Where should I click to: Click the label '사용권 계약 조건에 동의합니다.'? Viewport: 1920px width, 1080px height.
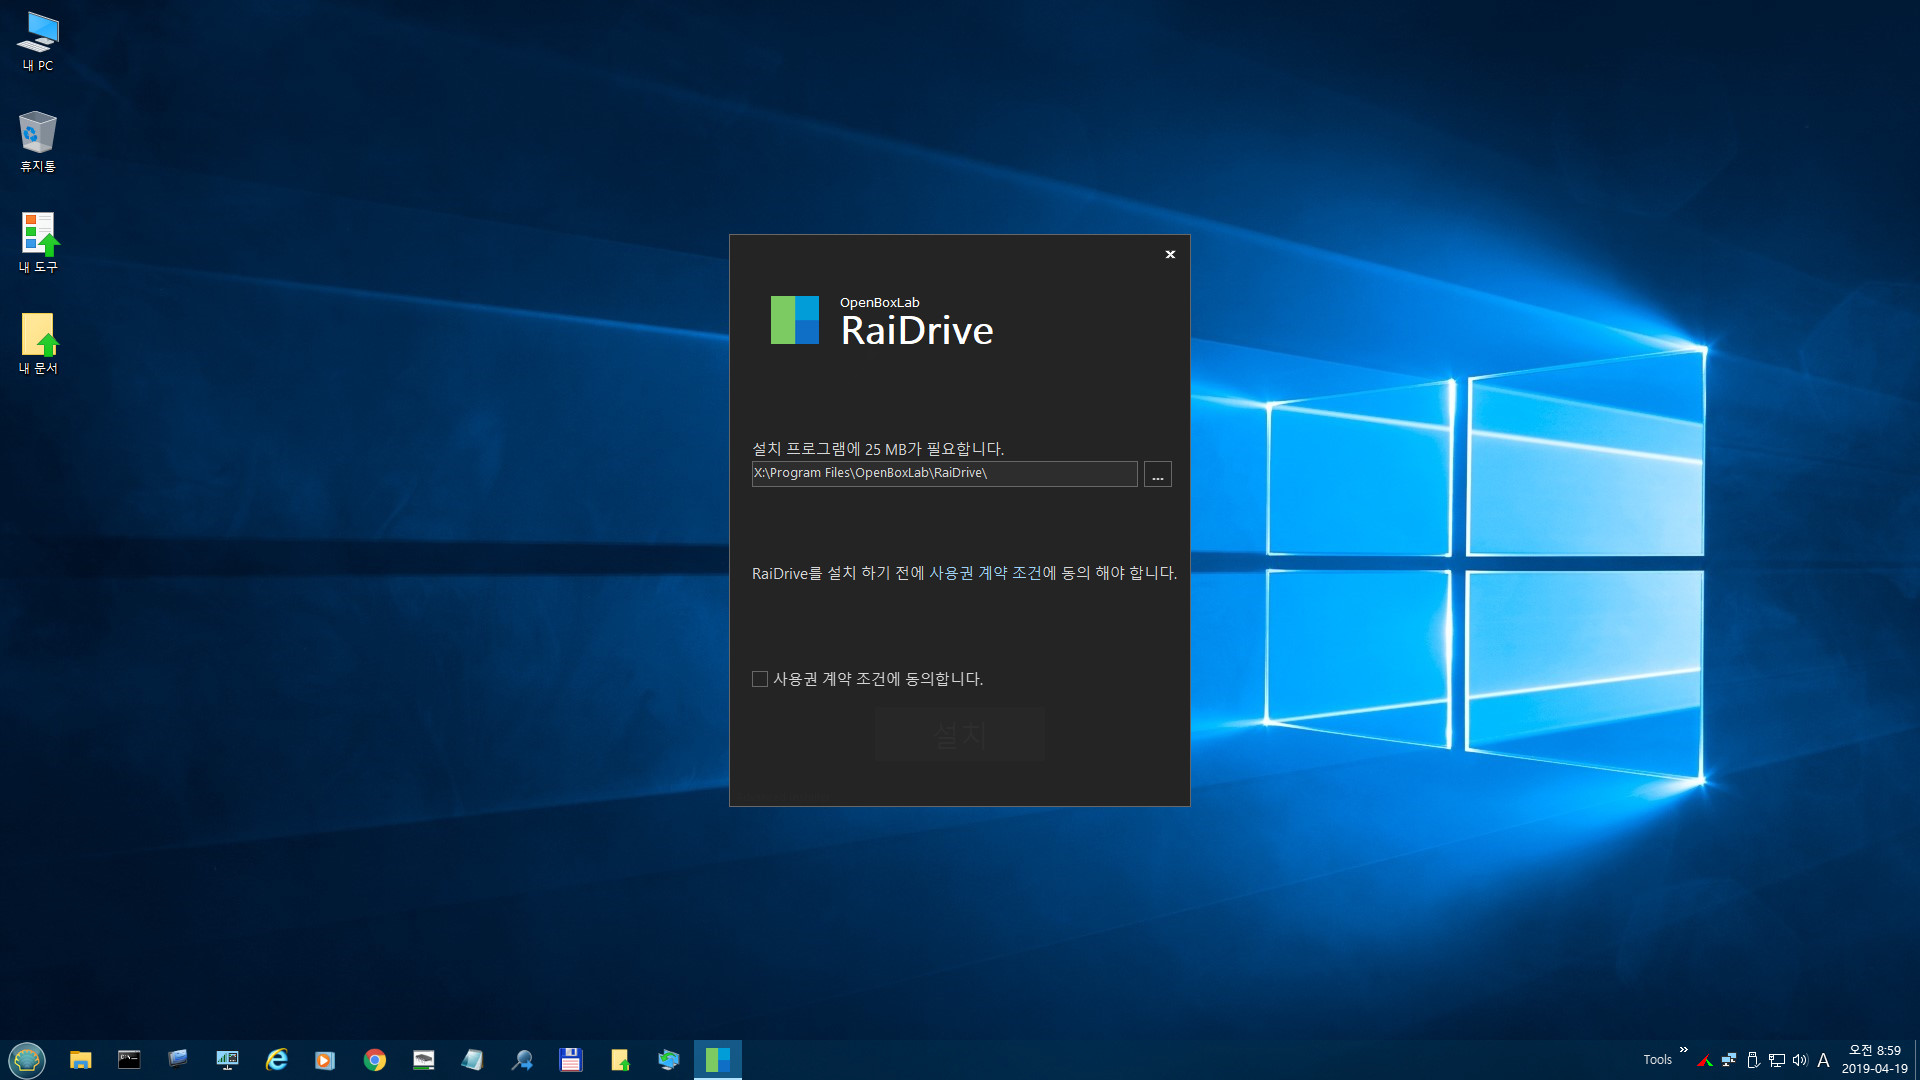pyautogui.click(x=878, y=679)
